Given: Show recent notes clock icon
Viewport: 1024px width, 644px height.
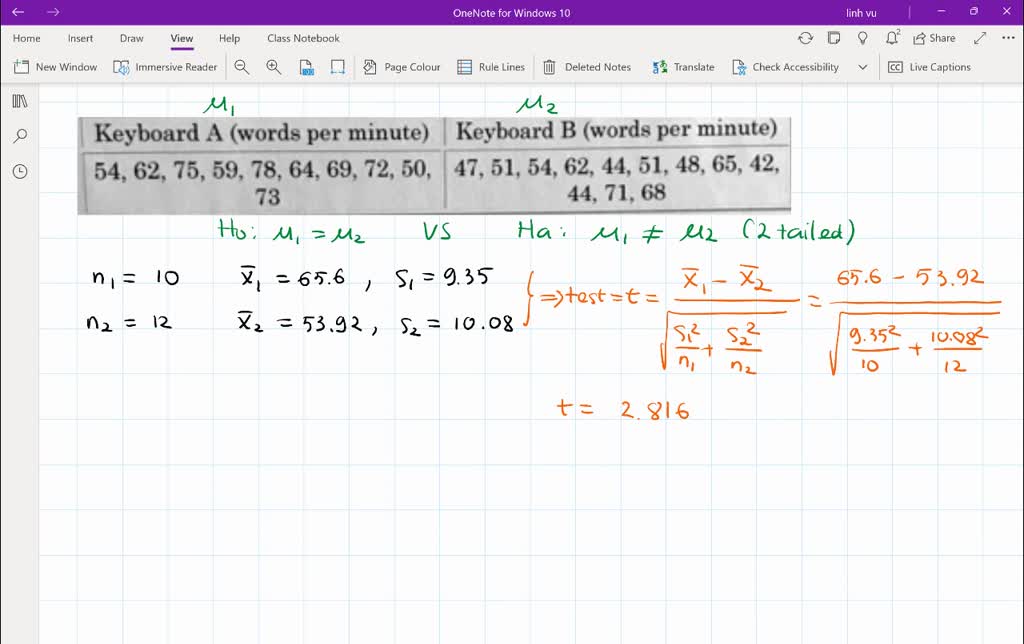Looking at the screenshot, I should pos(20,171).
